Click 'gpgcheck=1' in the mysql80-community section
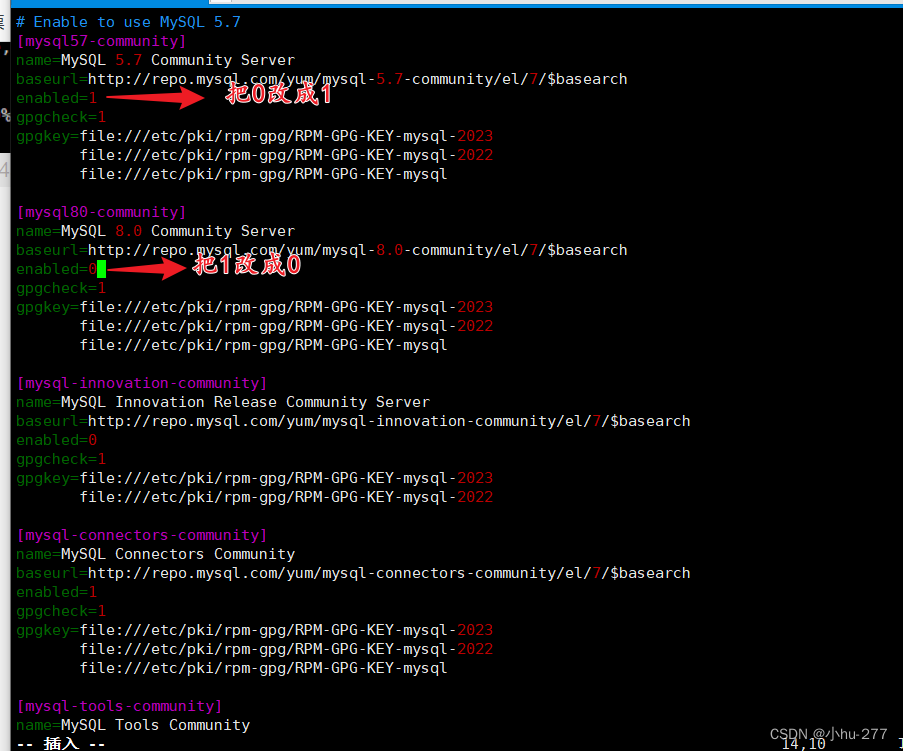Image resolution: width=903 pixels, height=751 pixels. click(61, 289)
